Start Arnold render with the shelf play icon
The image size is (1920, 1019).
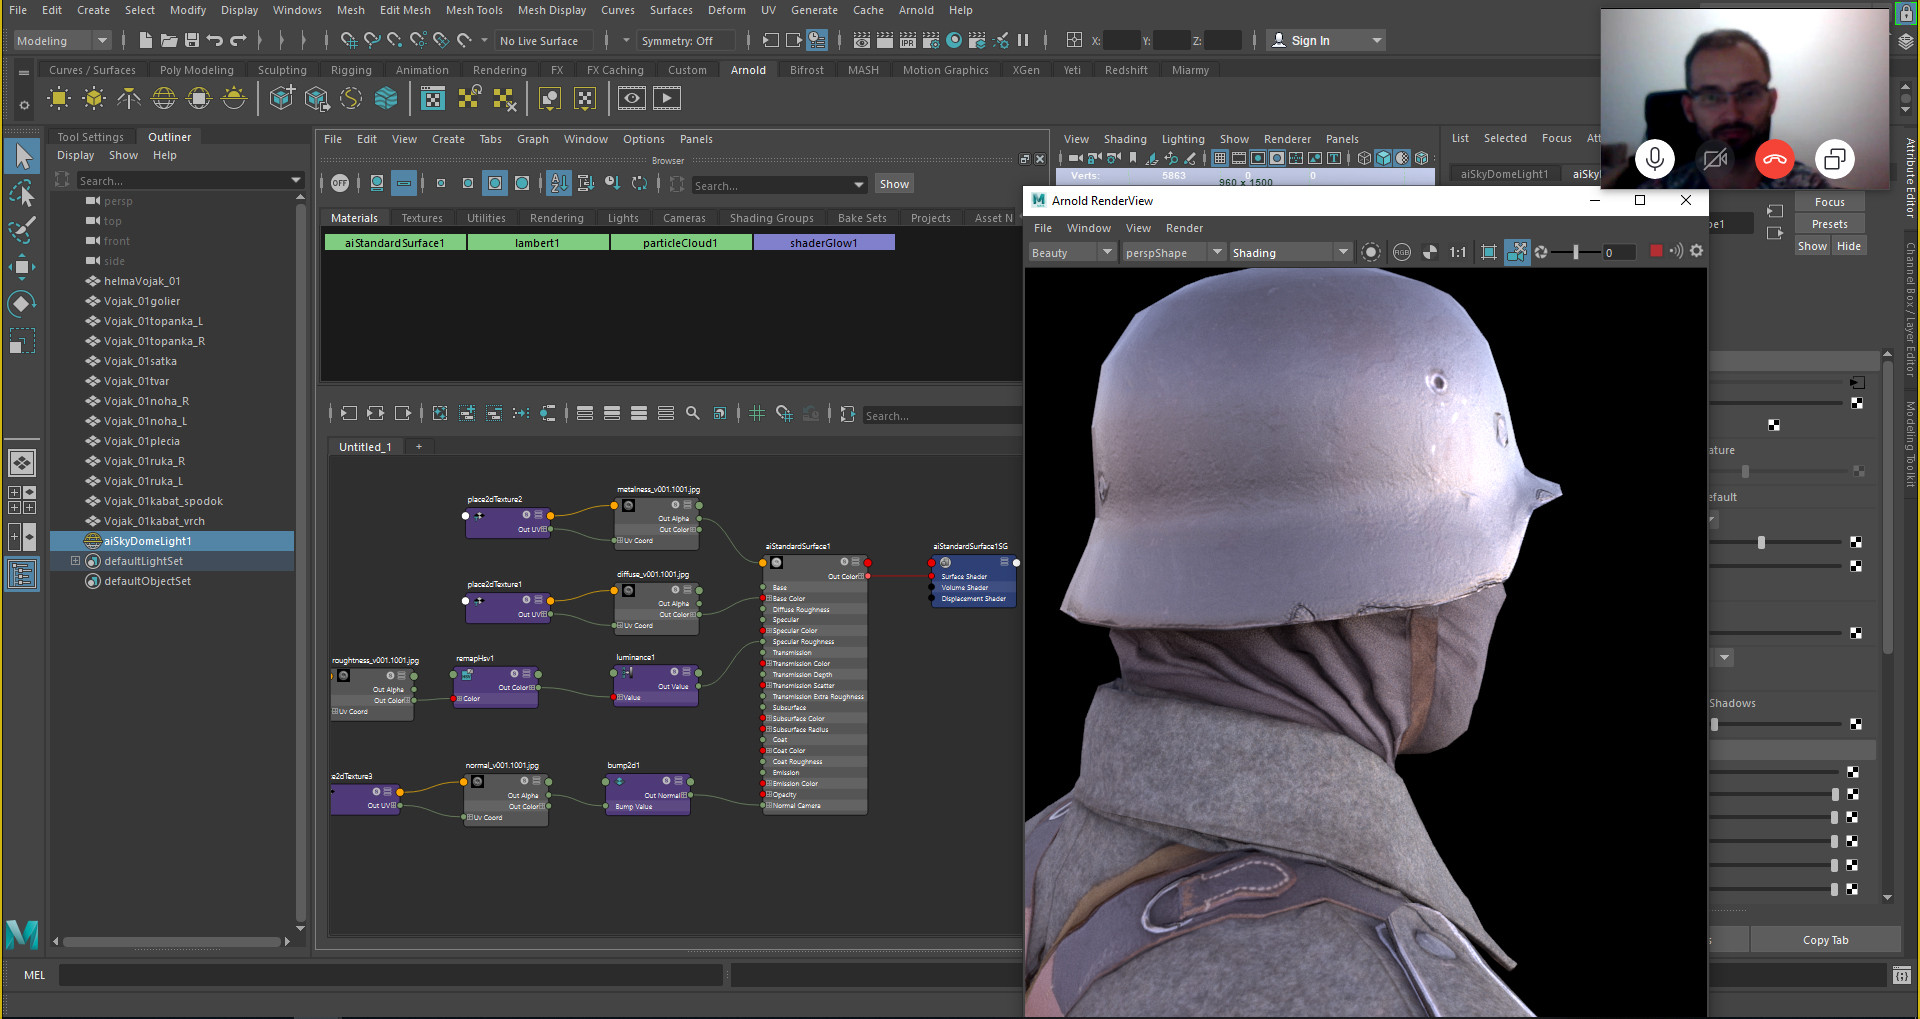(667, 98)
